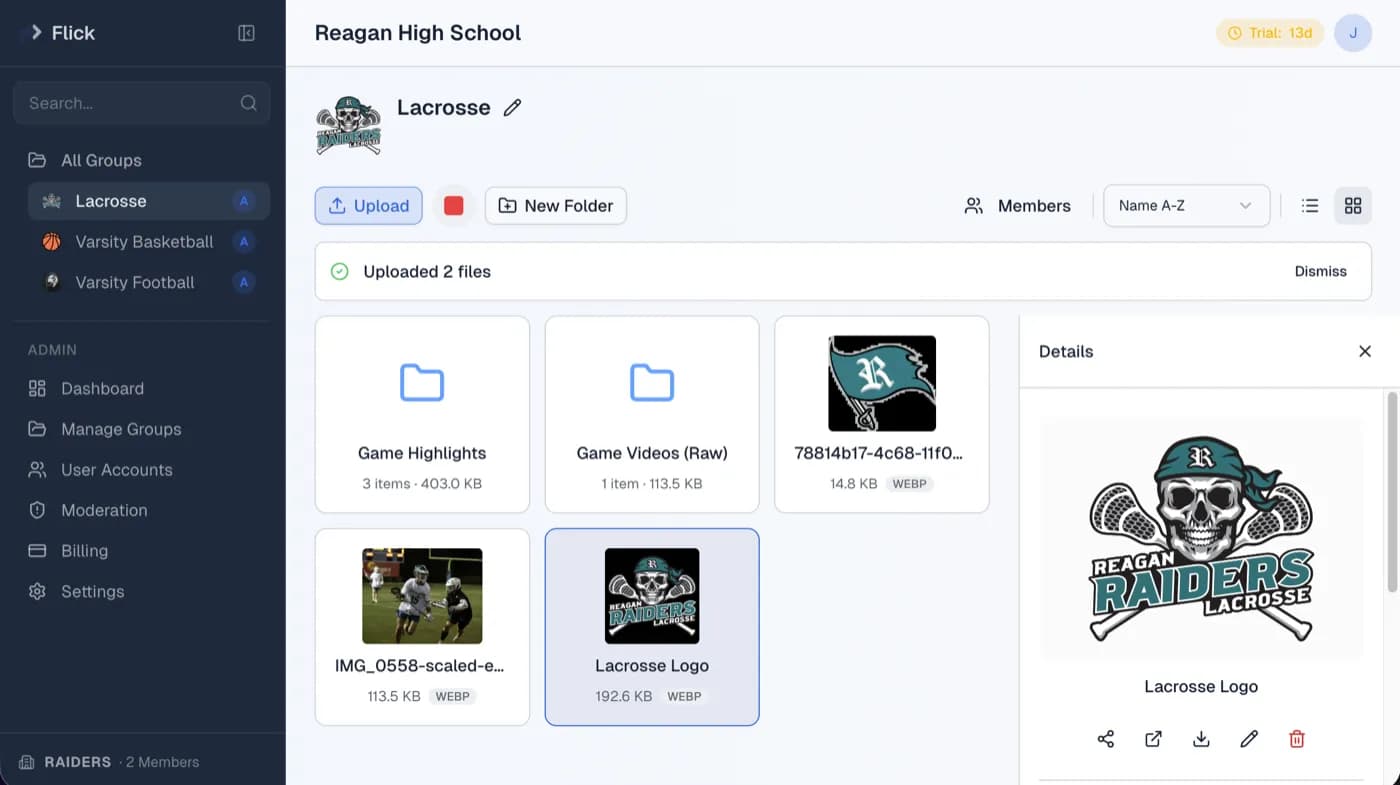The image size is (1400, 785).
Task: Open Manage Groups in the admin menu
Action: coord(121,429)
